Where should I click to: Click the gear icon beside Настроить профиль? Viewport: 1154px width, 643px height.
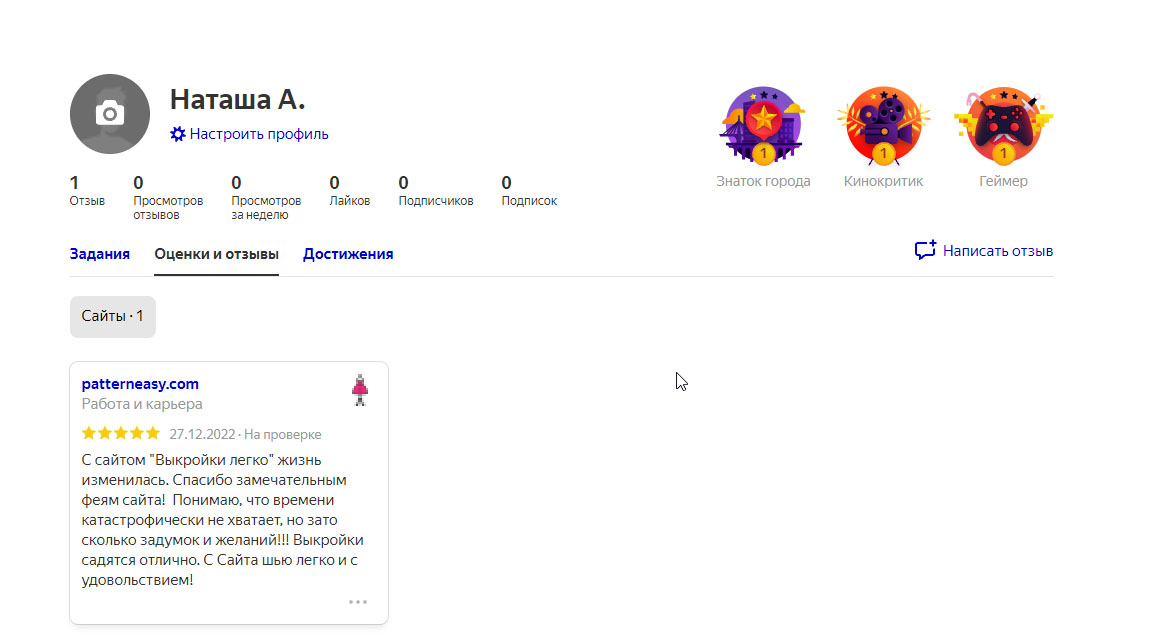(x=178, y=134)
